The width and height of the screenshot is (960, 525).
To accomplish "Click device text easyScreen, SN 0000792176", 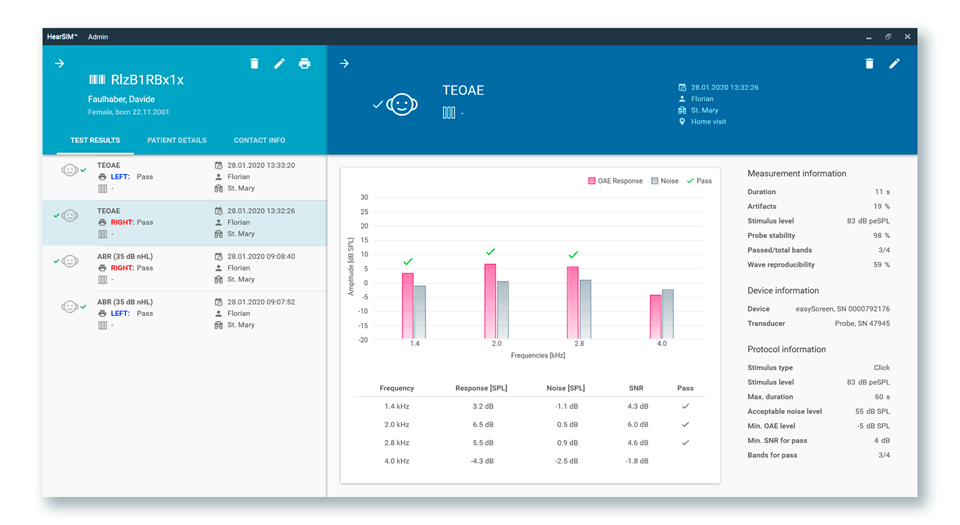I will (842, 309).
